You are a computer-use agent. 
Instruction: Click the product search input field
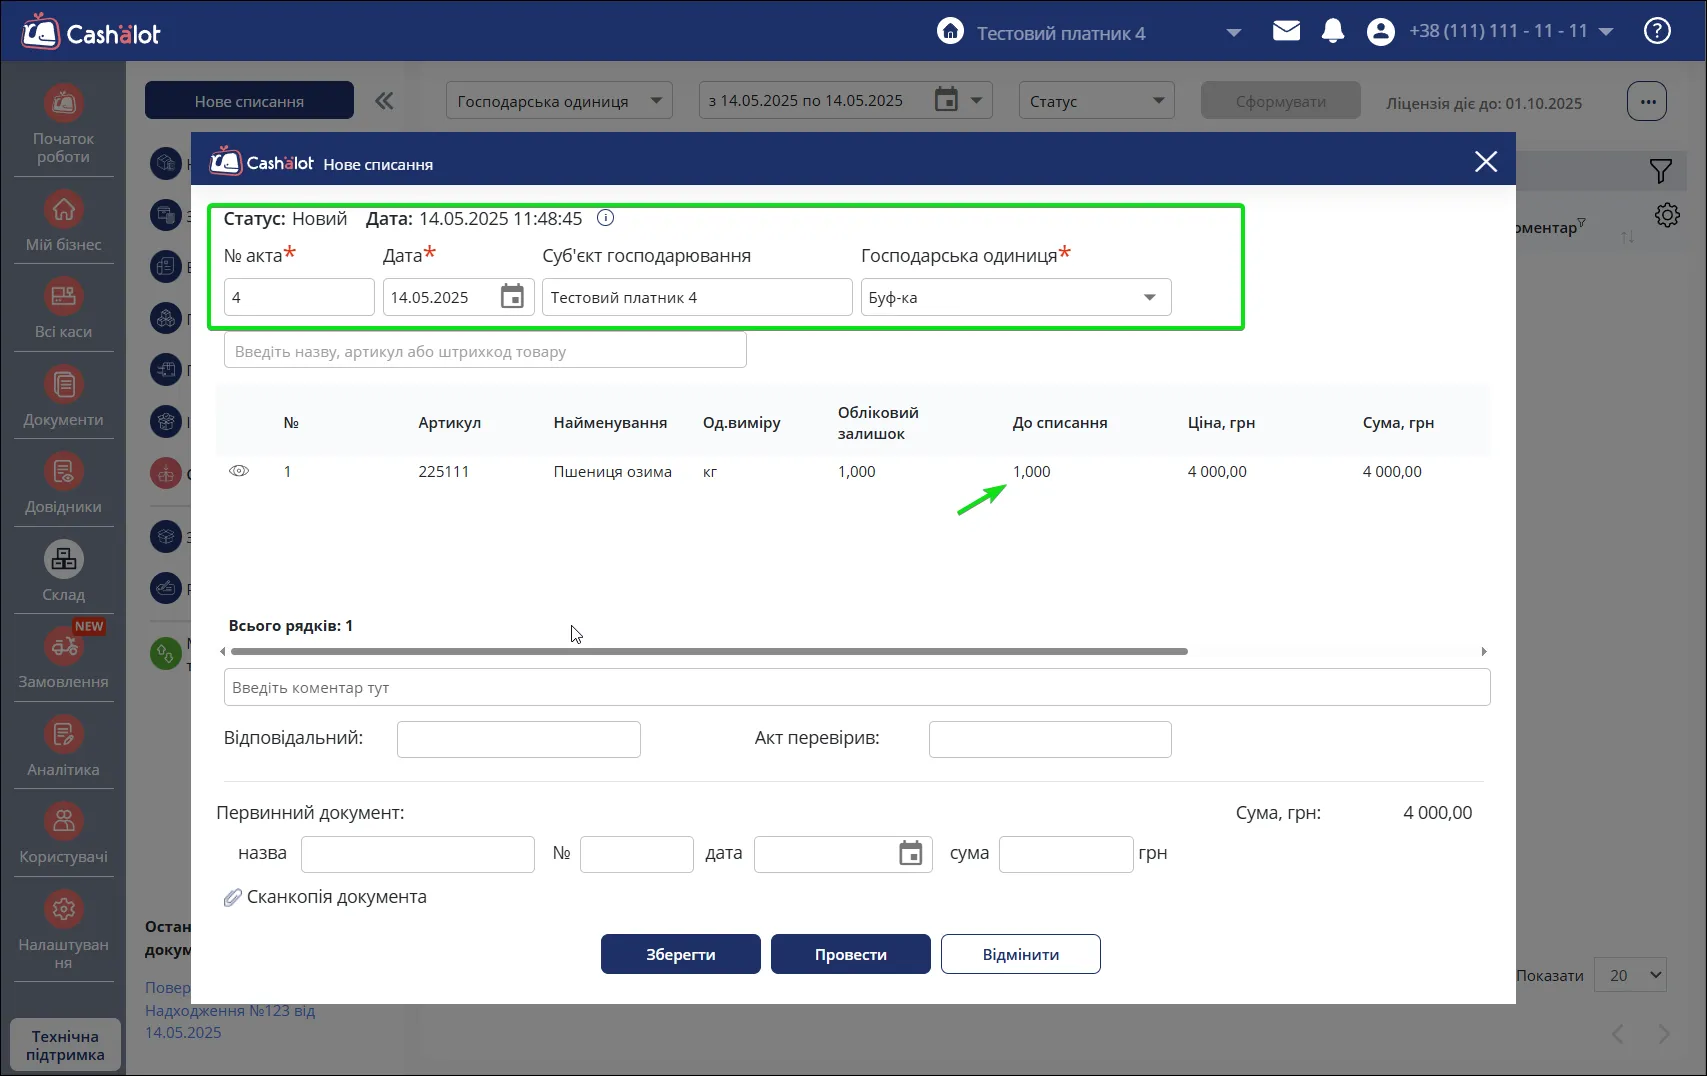pos(485,351)
